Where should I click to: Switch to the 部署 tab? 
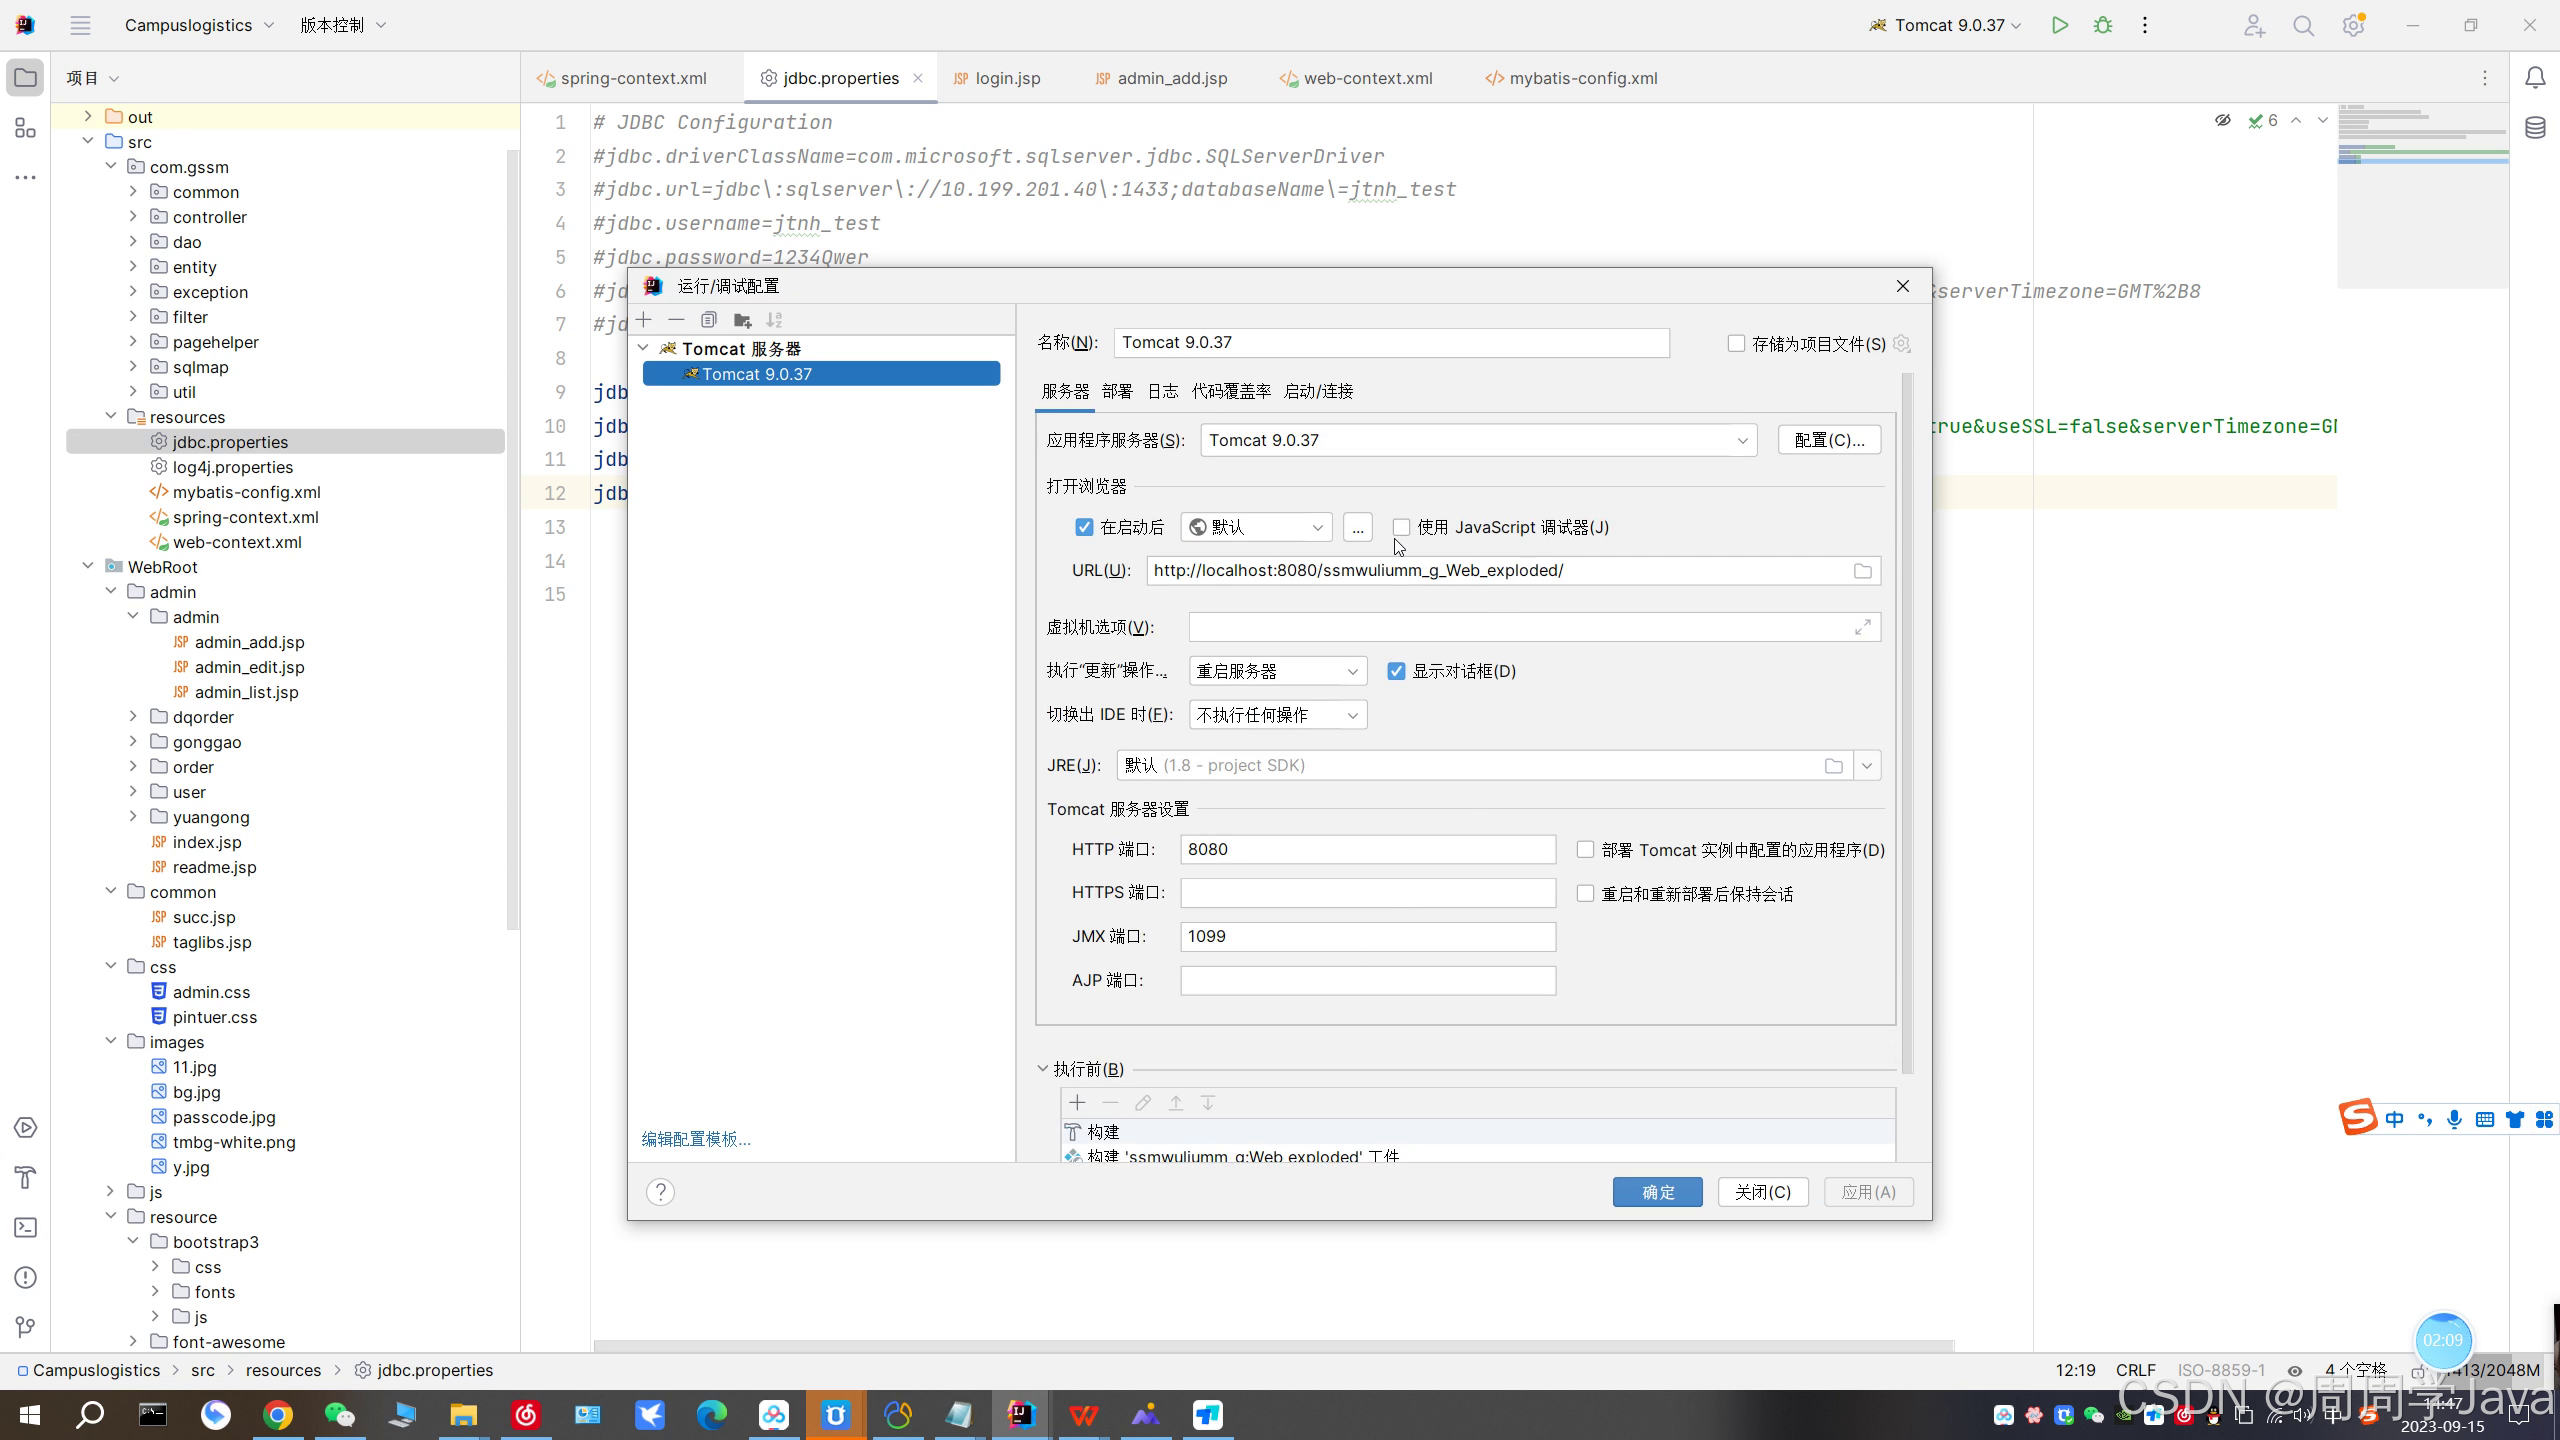[x=1117, y=391]
